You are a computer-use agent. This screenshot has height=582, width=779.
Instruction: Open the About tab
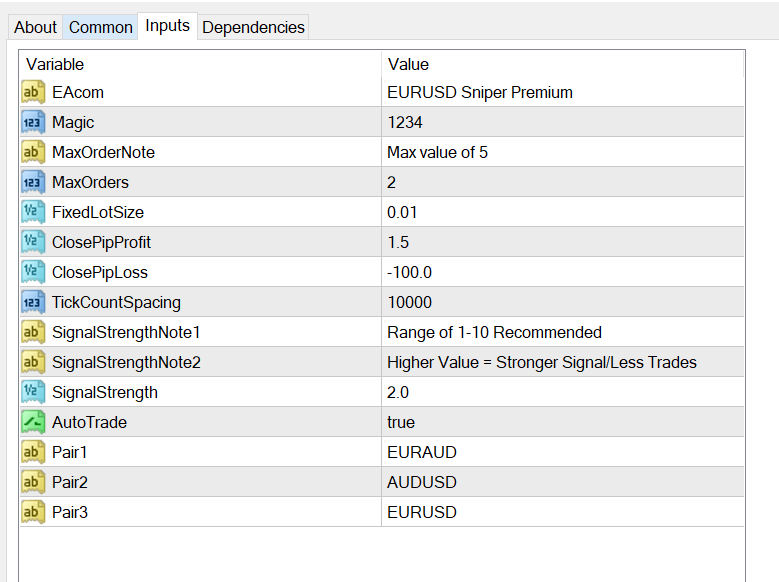pos(35,27)
